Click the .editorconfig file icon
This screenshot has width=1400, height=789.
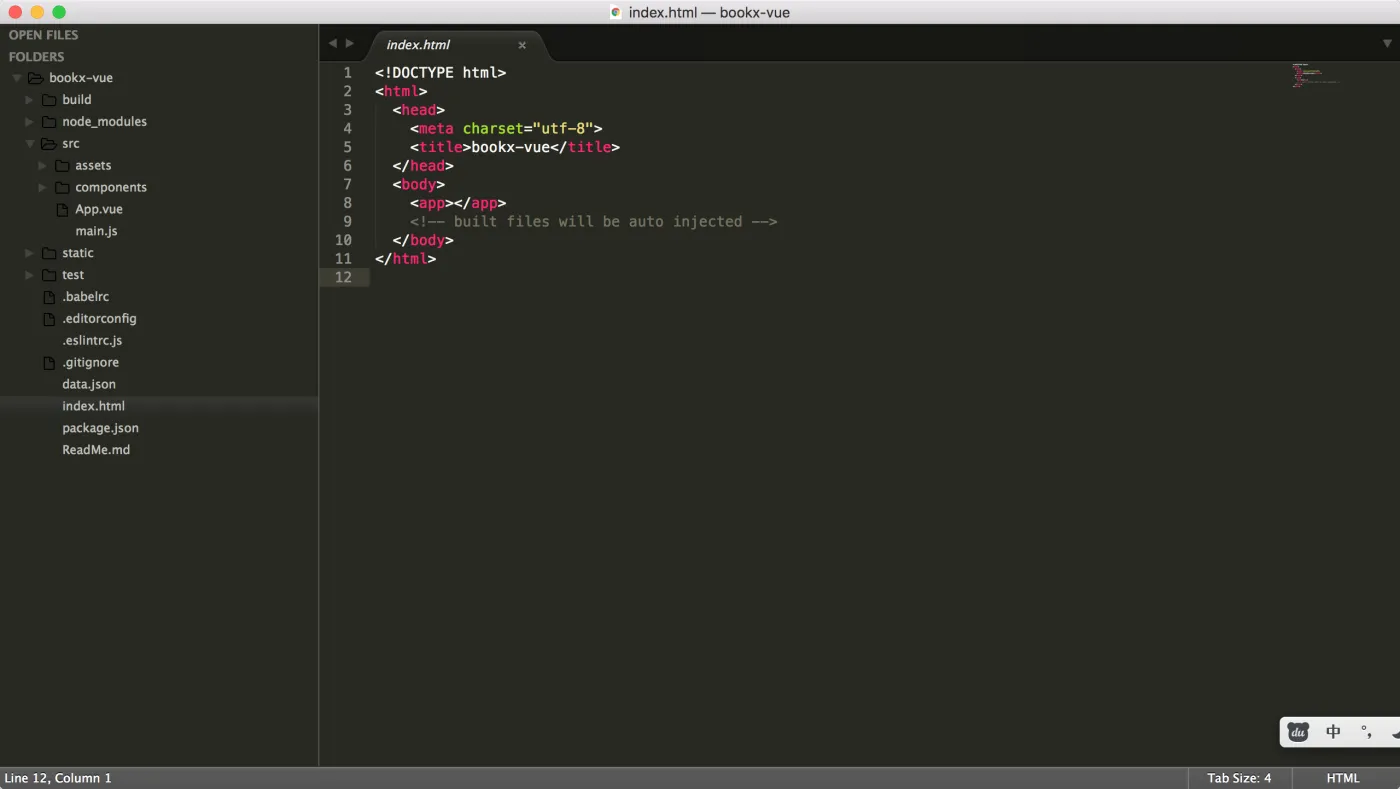tap(49, 319)
